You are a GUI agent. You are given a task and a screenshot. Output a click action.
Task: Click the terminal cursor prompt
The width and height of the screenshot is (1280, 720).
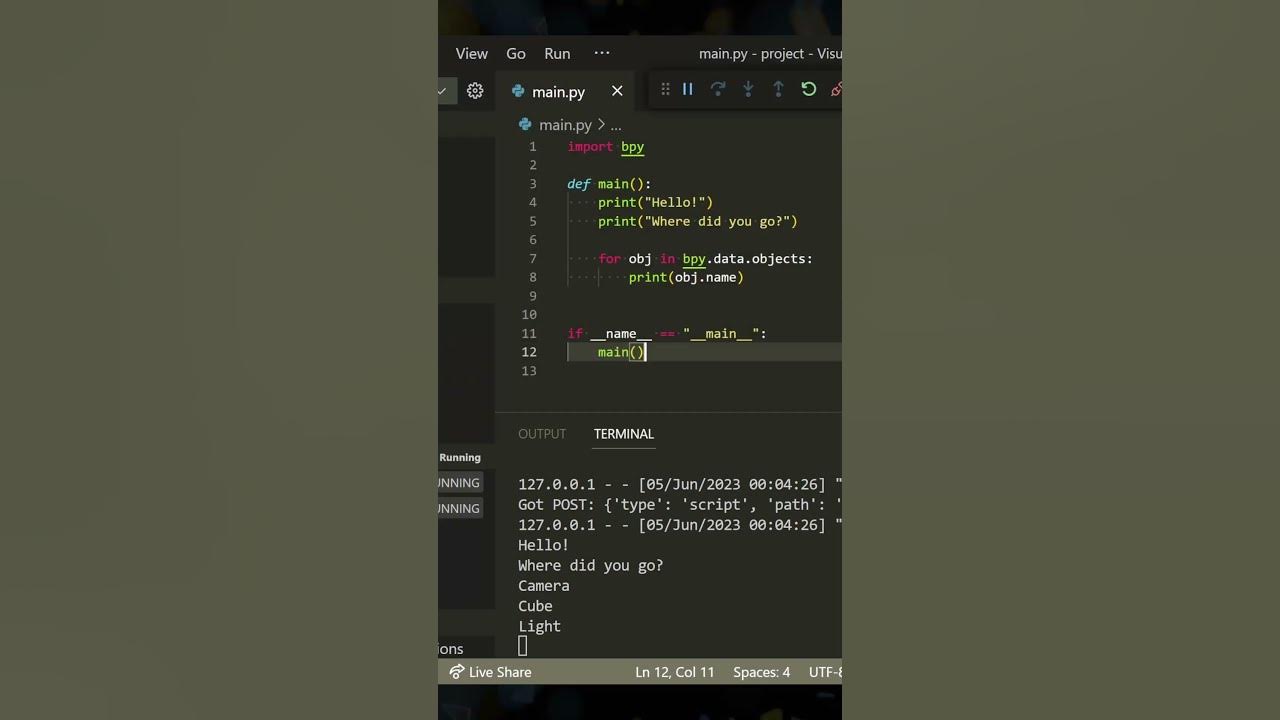click(x=522, y=647)
